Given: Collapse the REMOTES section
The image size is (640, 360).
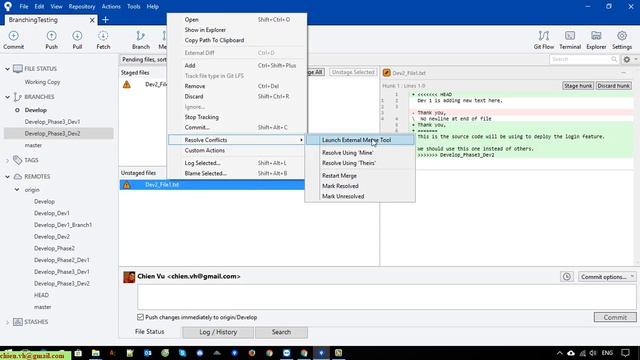Looking at the screenshot, I should pos(7,177).
